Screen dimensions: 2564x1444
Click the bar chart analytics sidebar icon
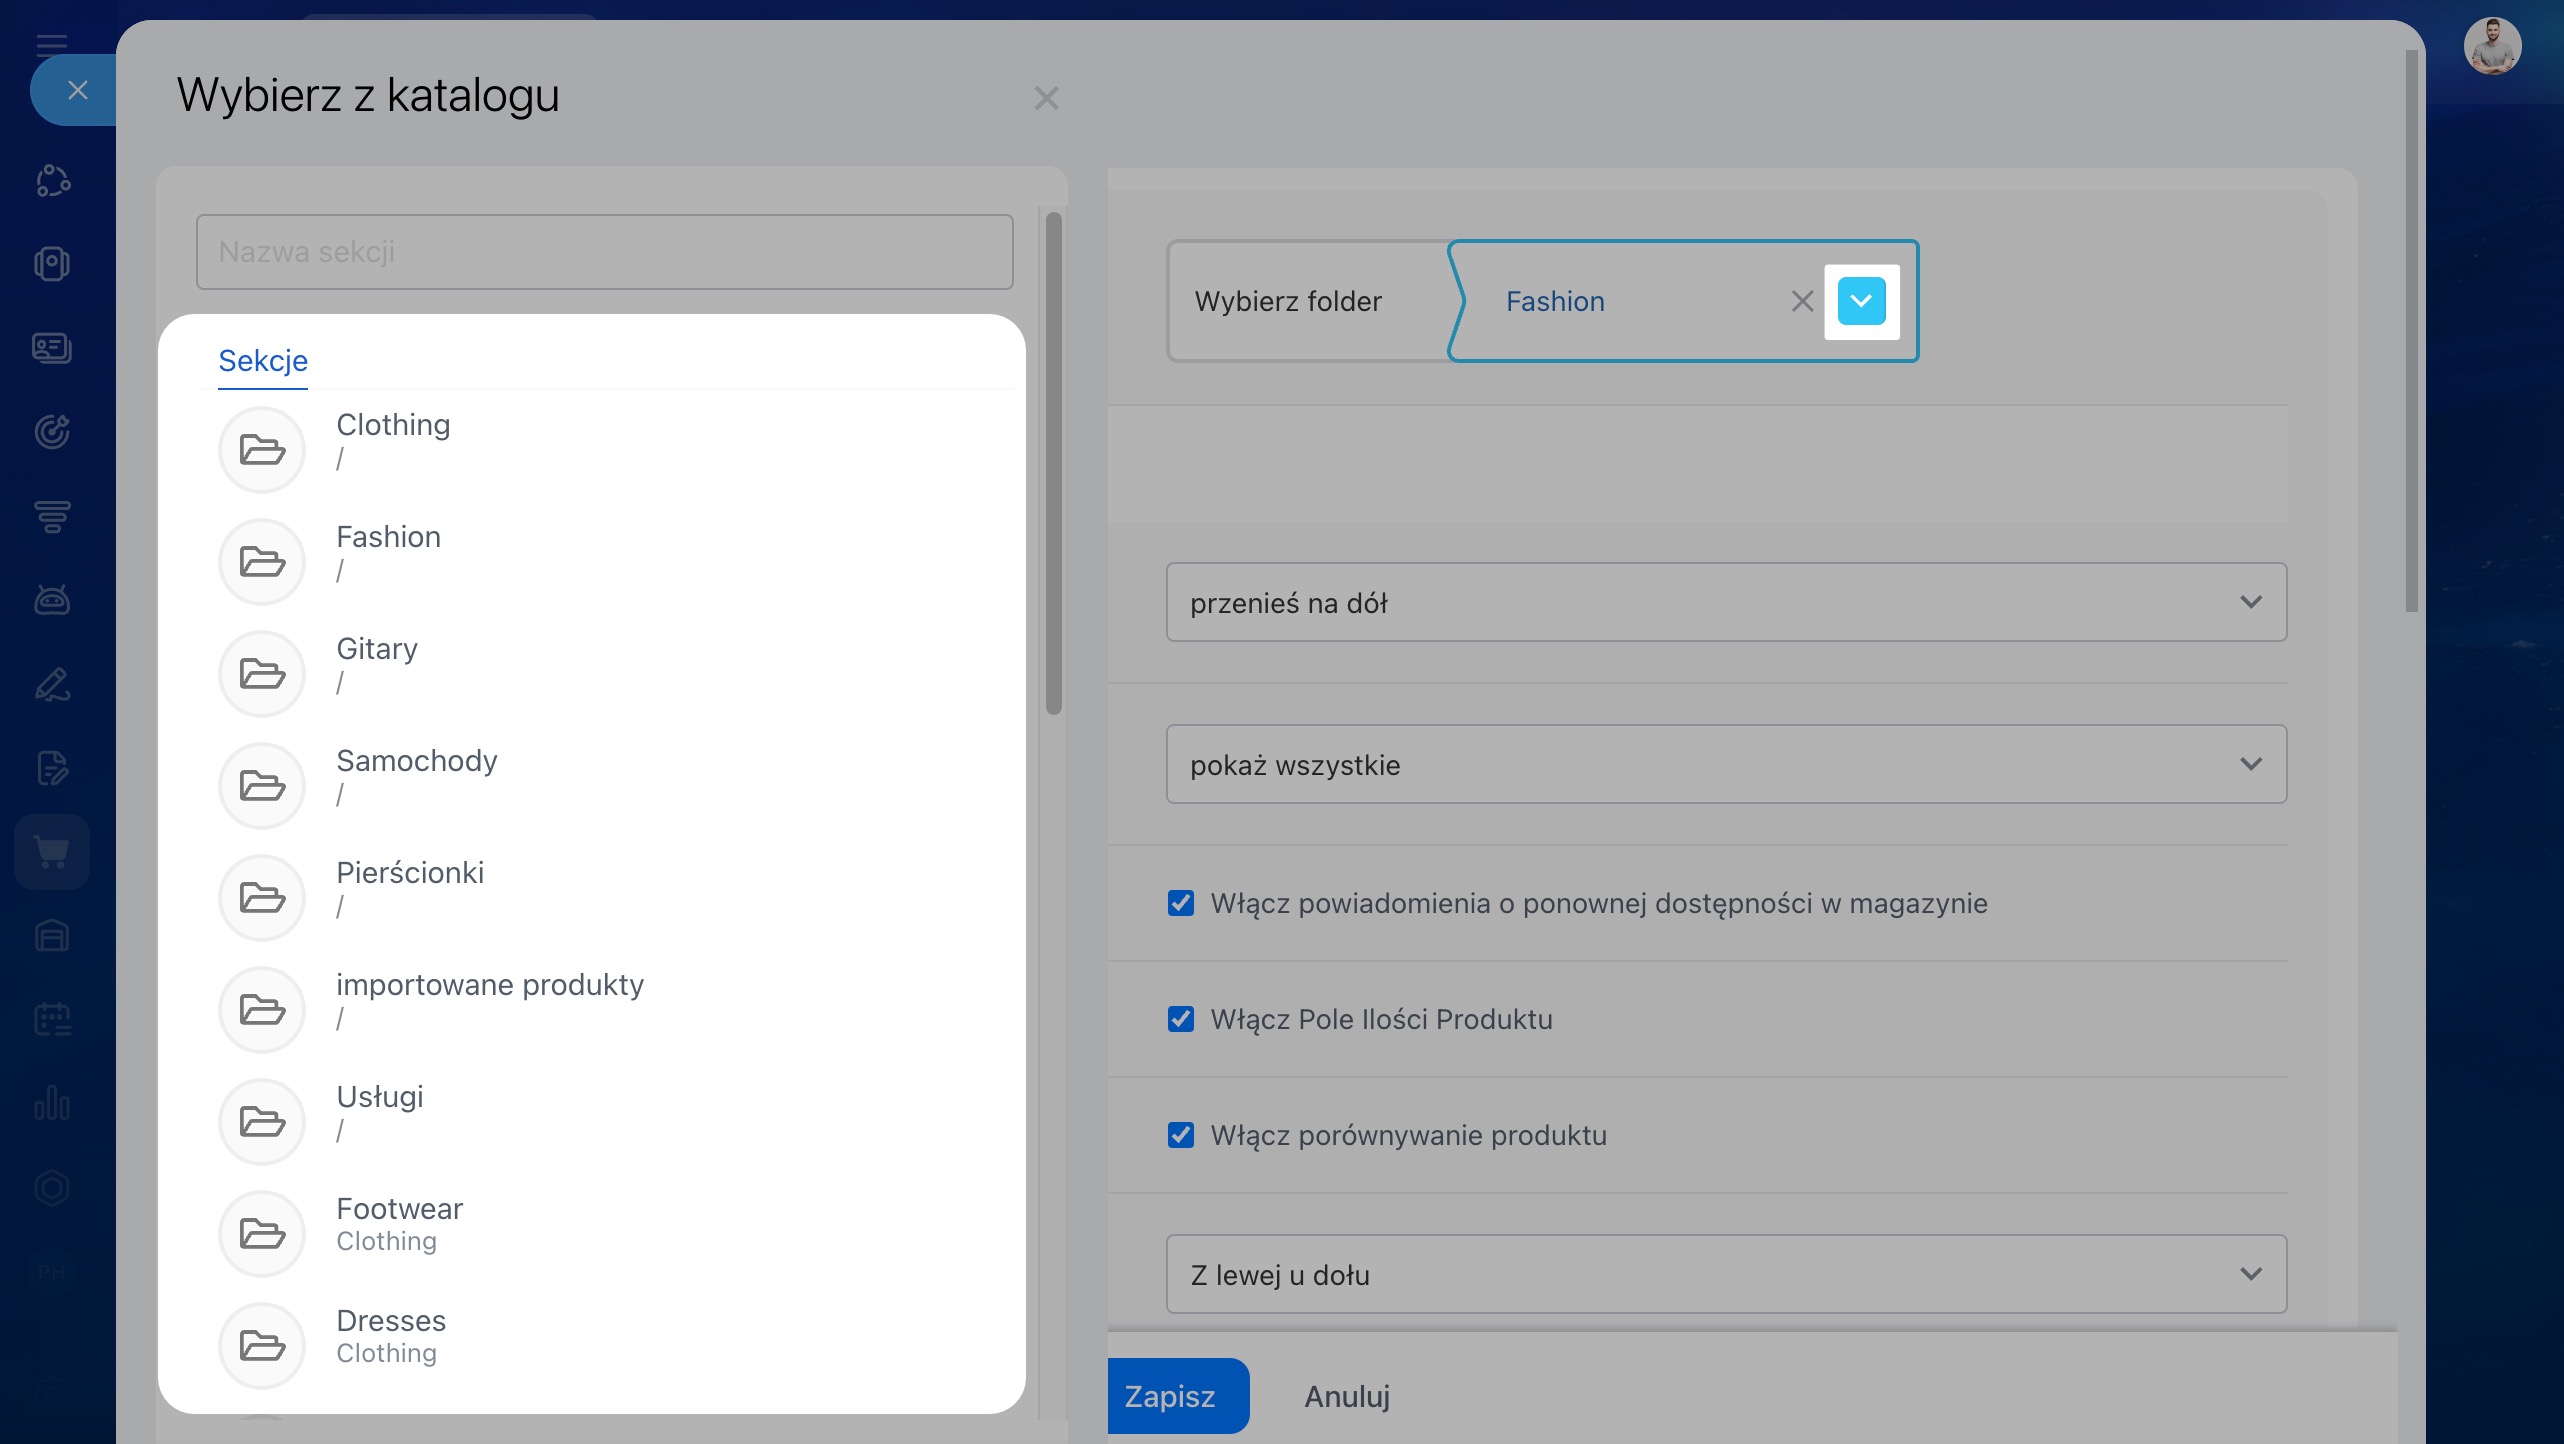52,1104
